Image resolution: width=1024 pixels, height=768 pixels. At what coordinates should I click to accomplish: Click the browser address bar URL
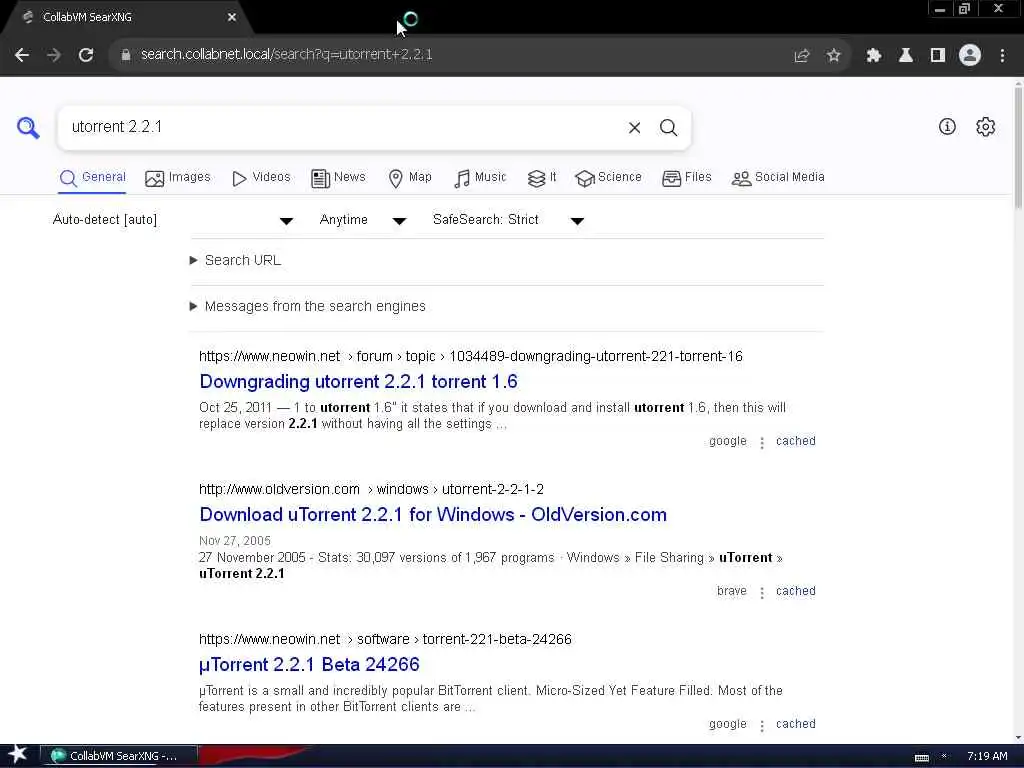[287, 55]
